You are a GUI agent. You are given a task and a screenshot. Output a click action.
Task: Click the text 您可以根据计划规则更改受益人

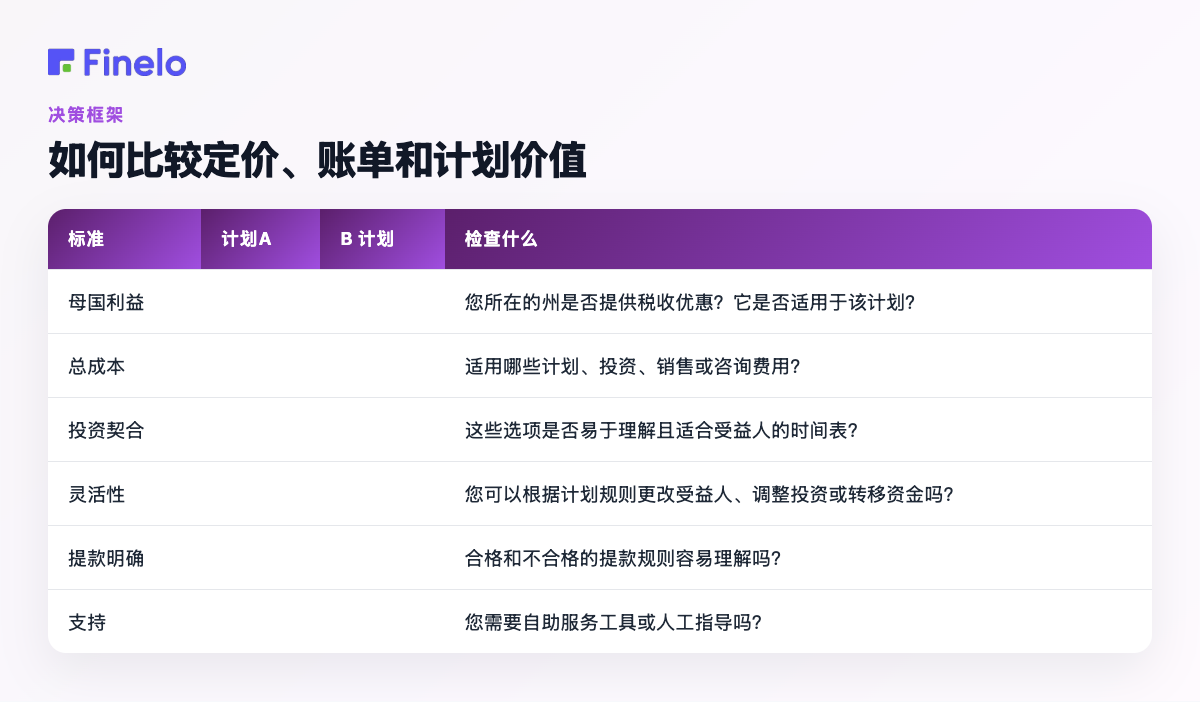598,494
